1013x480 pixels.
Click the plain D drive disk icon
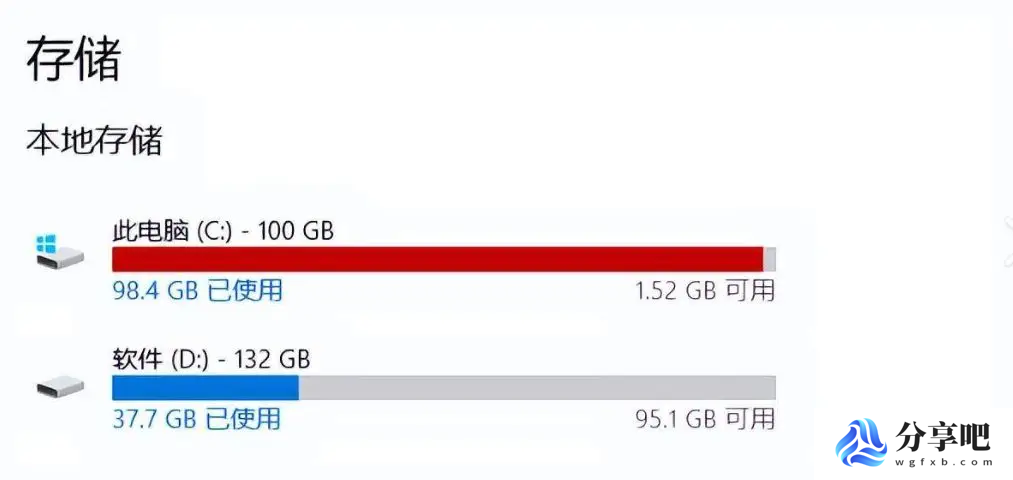click(x=60, y=387)
